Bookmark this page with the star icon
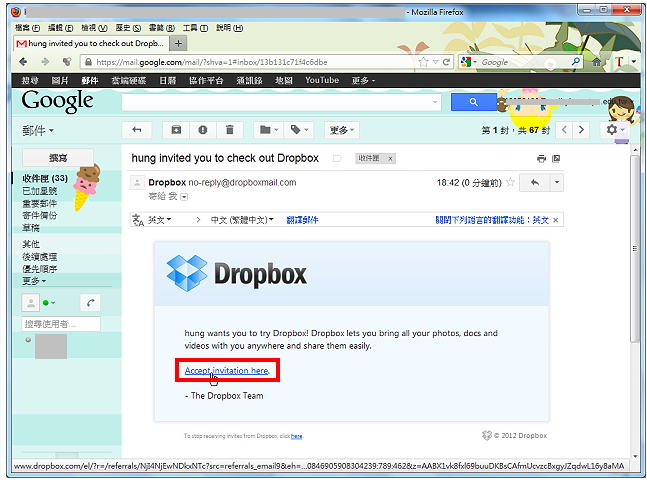647x480 pixels. pos(423,62)
